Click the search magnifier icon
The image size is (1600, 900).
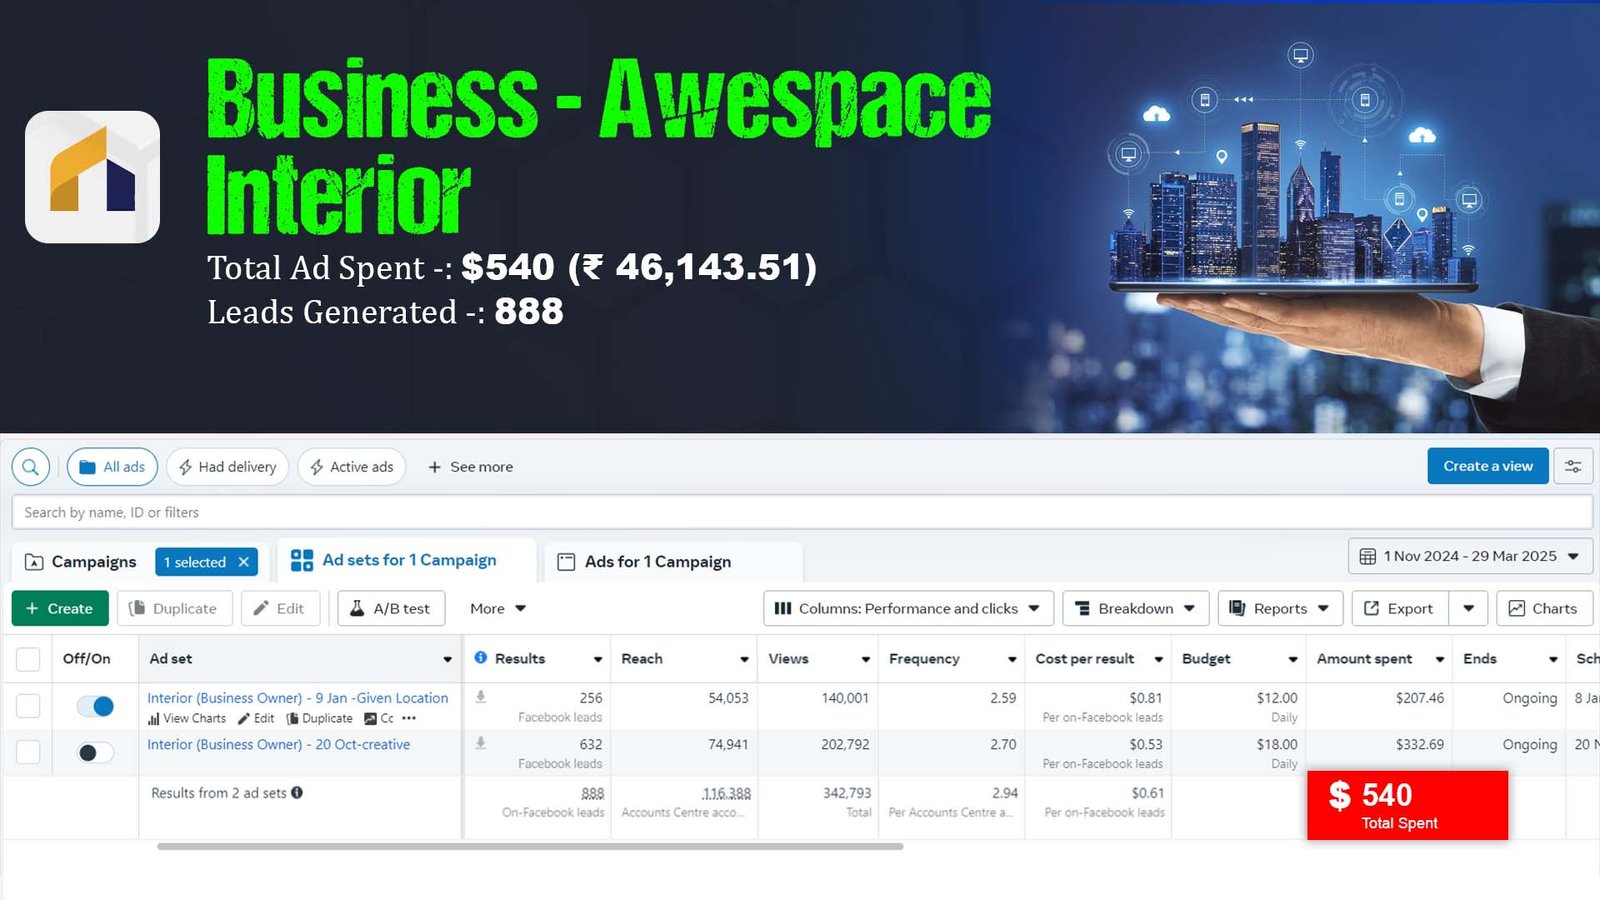coord(31,467)
